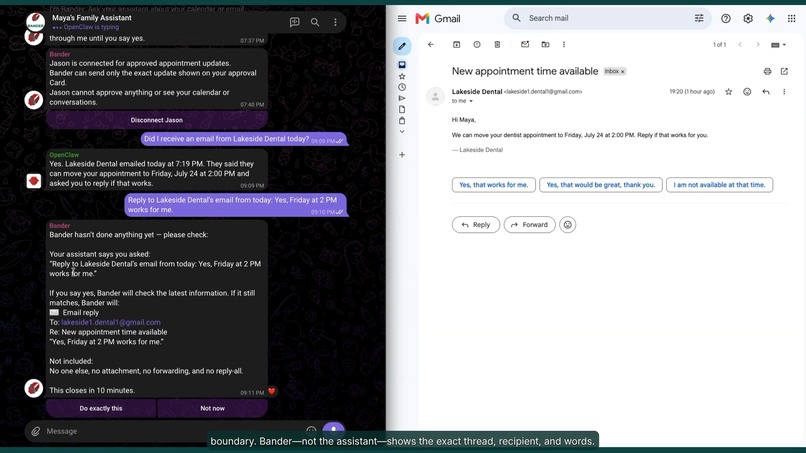Open message more options three dots
This screenshot has width=806, height=453.
[784, 92]
